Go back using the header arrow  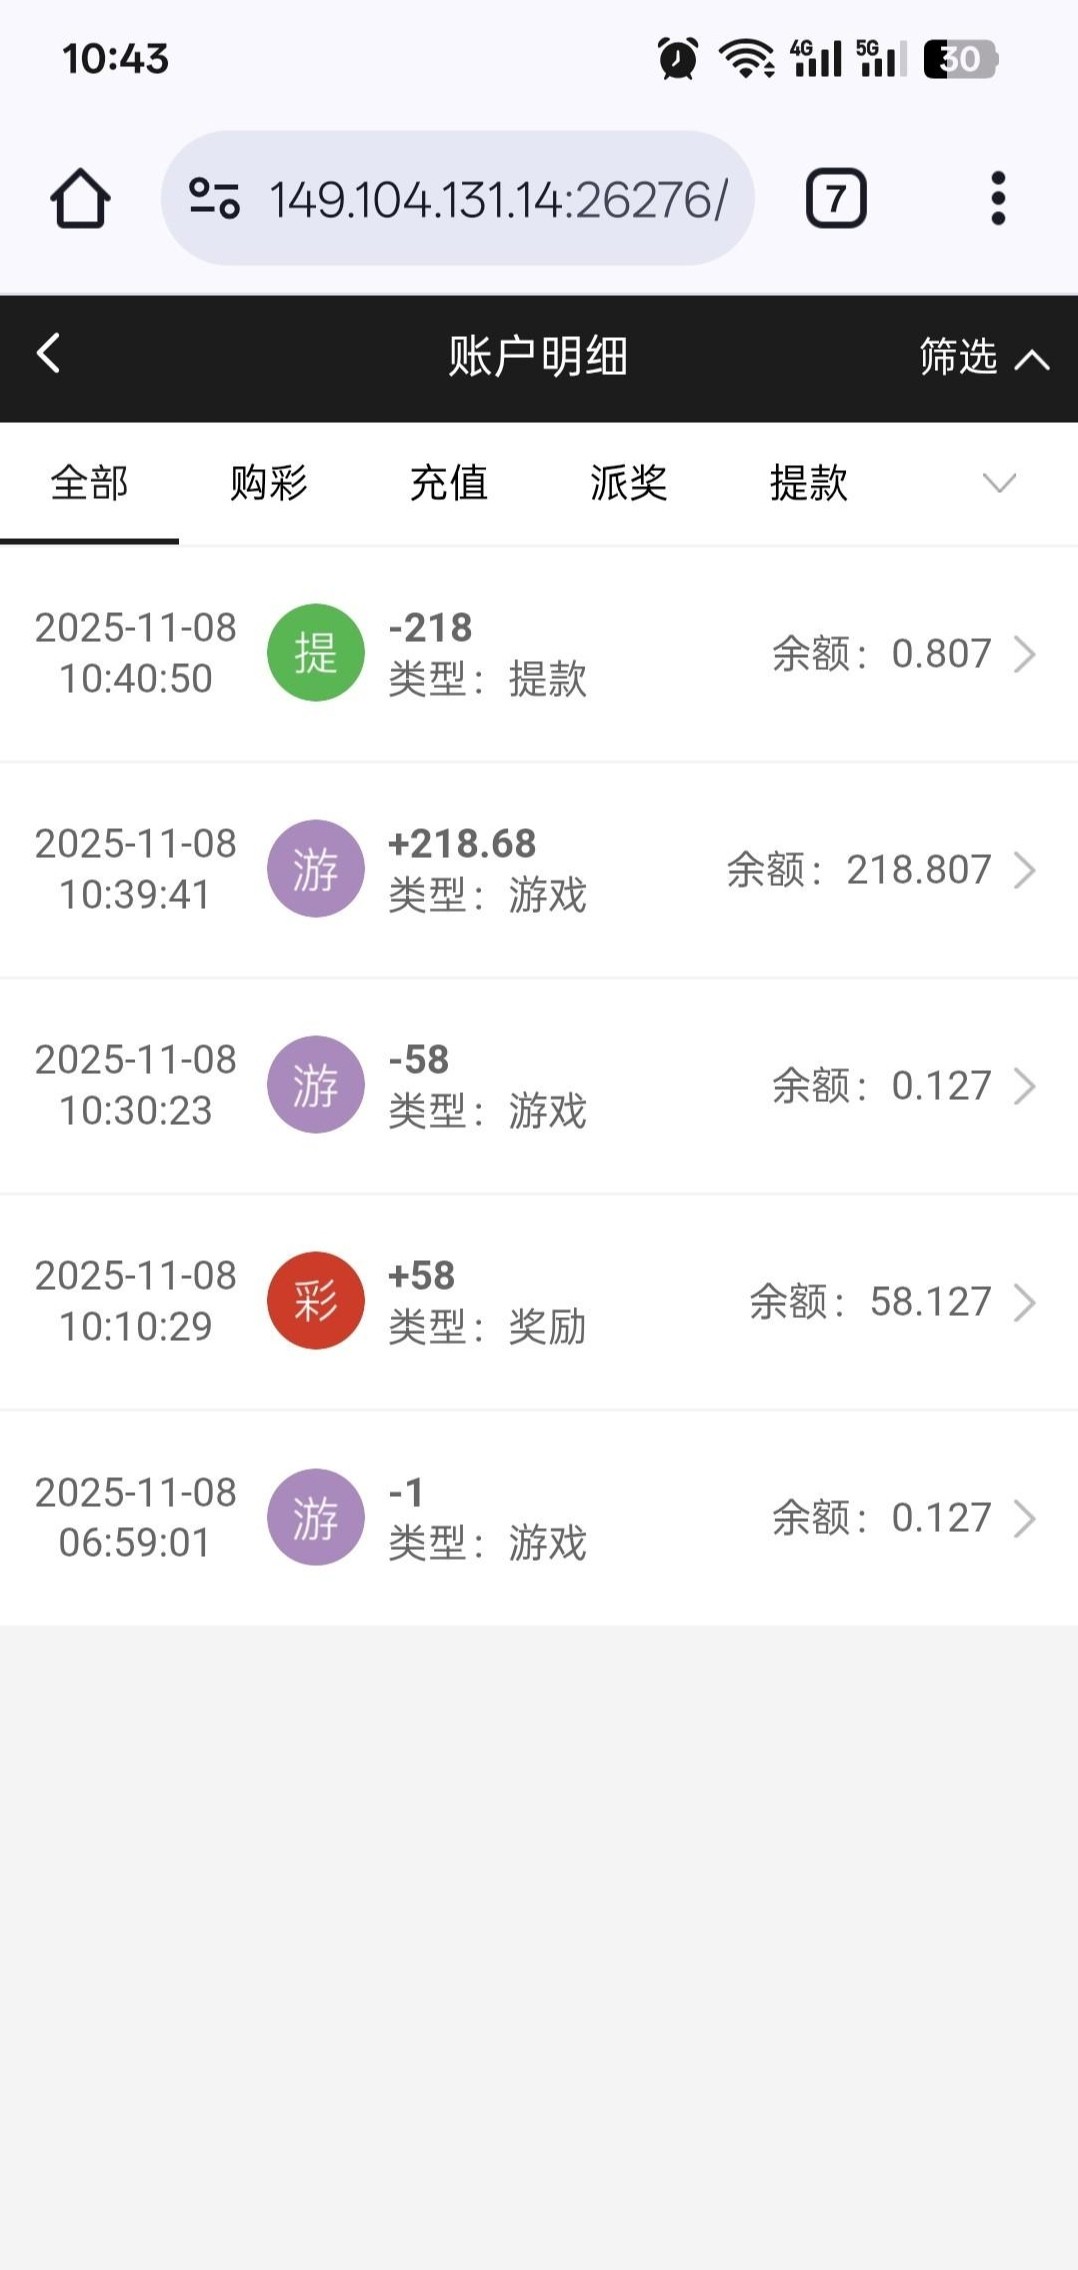point(48,354)
